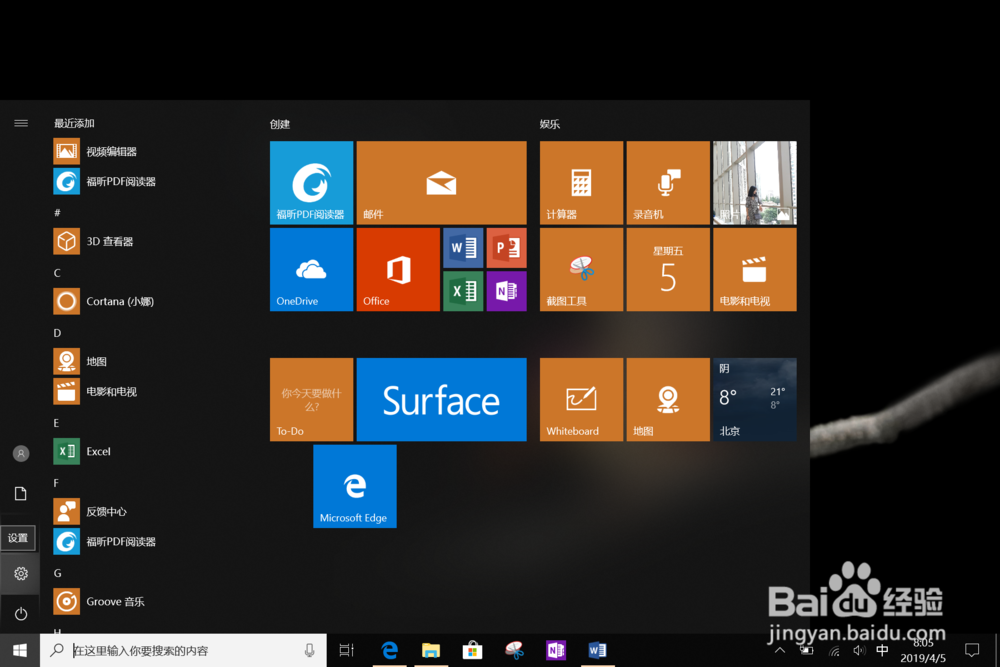The width and height of the screenshot is (1000, 667).
Task: Launch OneDrive from the Start tiles
Action: pos(311,269)
